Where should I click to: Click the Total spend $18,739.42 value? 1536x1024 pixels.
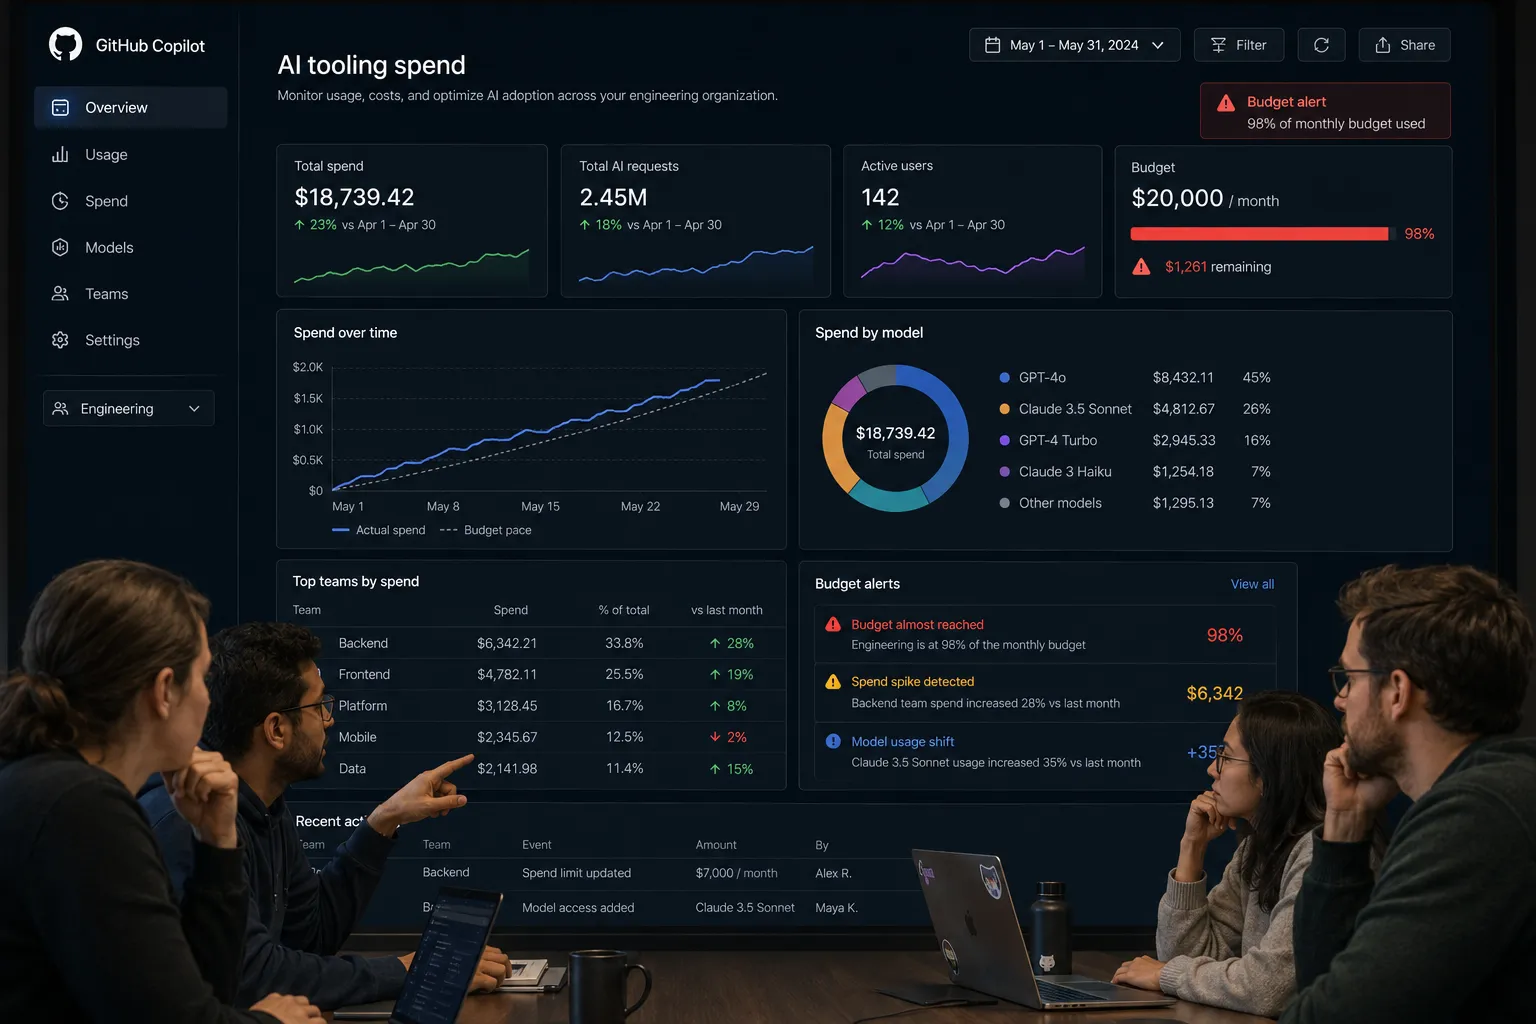[x=354, y=197]
